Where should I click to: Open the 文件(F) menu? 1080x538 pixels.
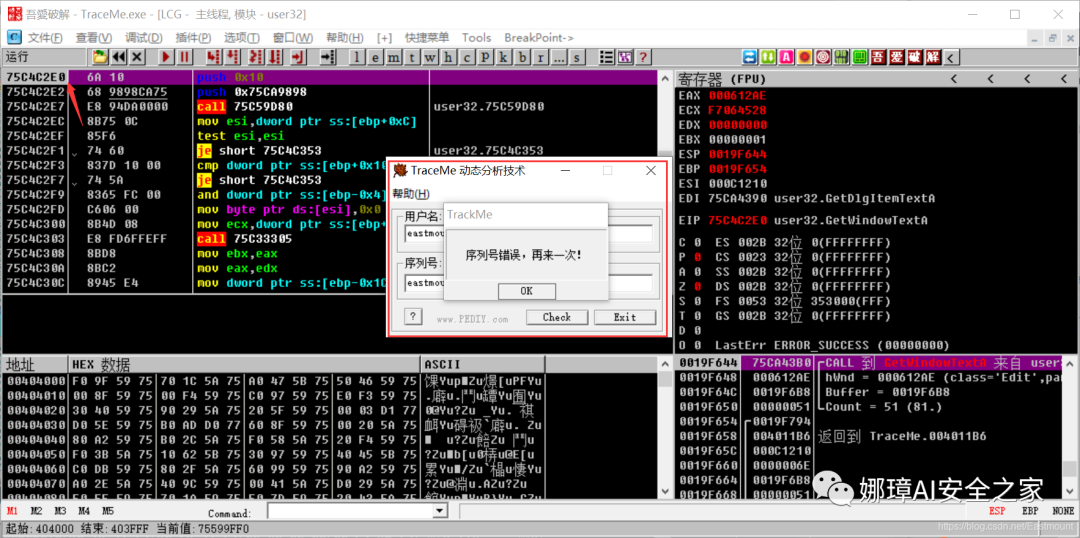[x=45, y=38]
